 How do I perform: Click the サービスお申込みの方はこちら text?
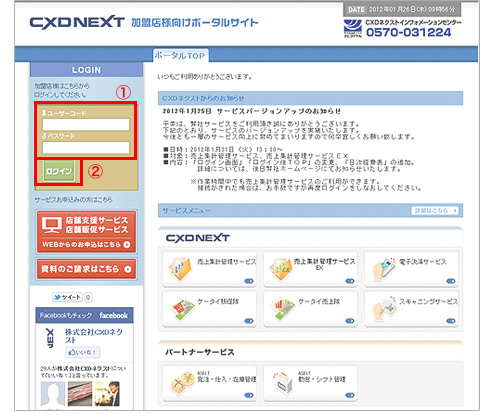click(x=73, y=200)
